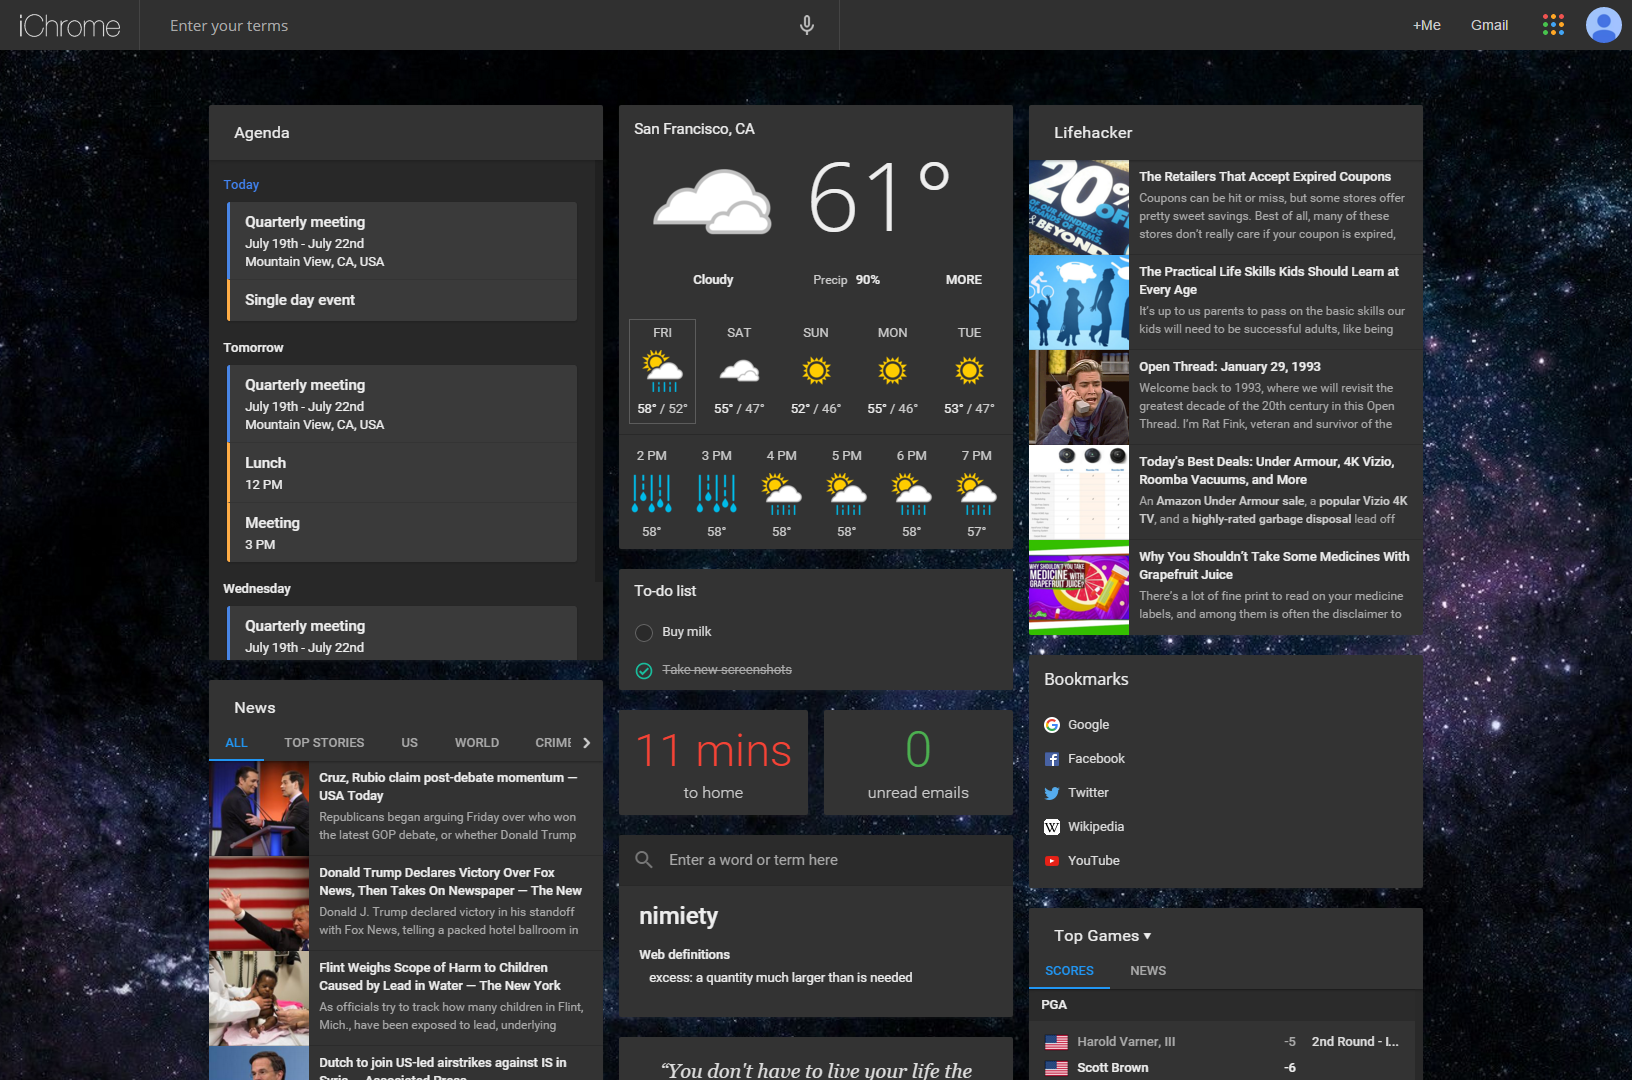Click the 0 unread emails tile
This screenshot has width=1632, height=1080.
coord(918,763)
